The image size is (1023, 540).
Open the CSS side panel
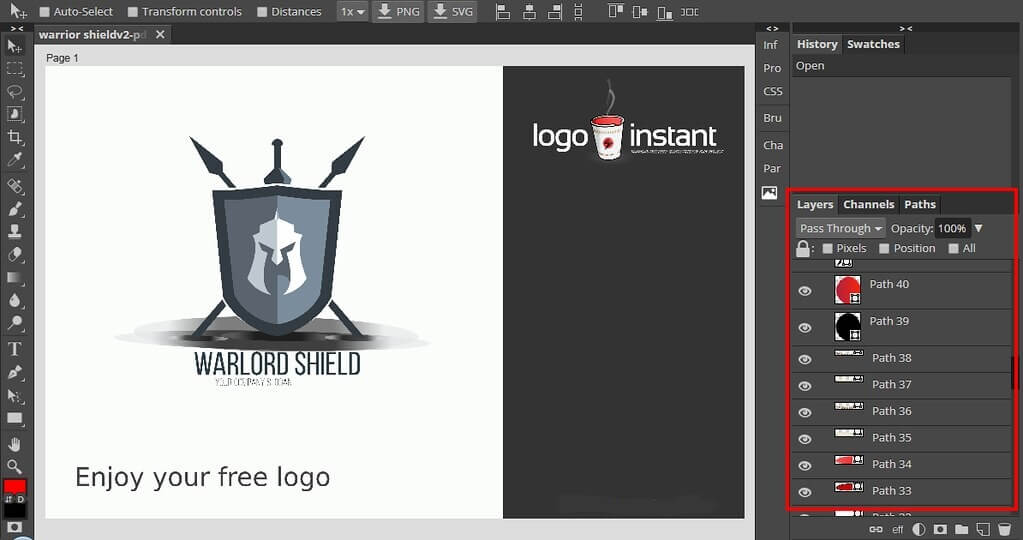point(772,91)
